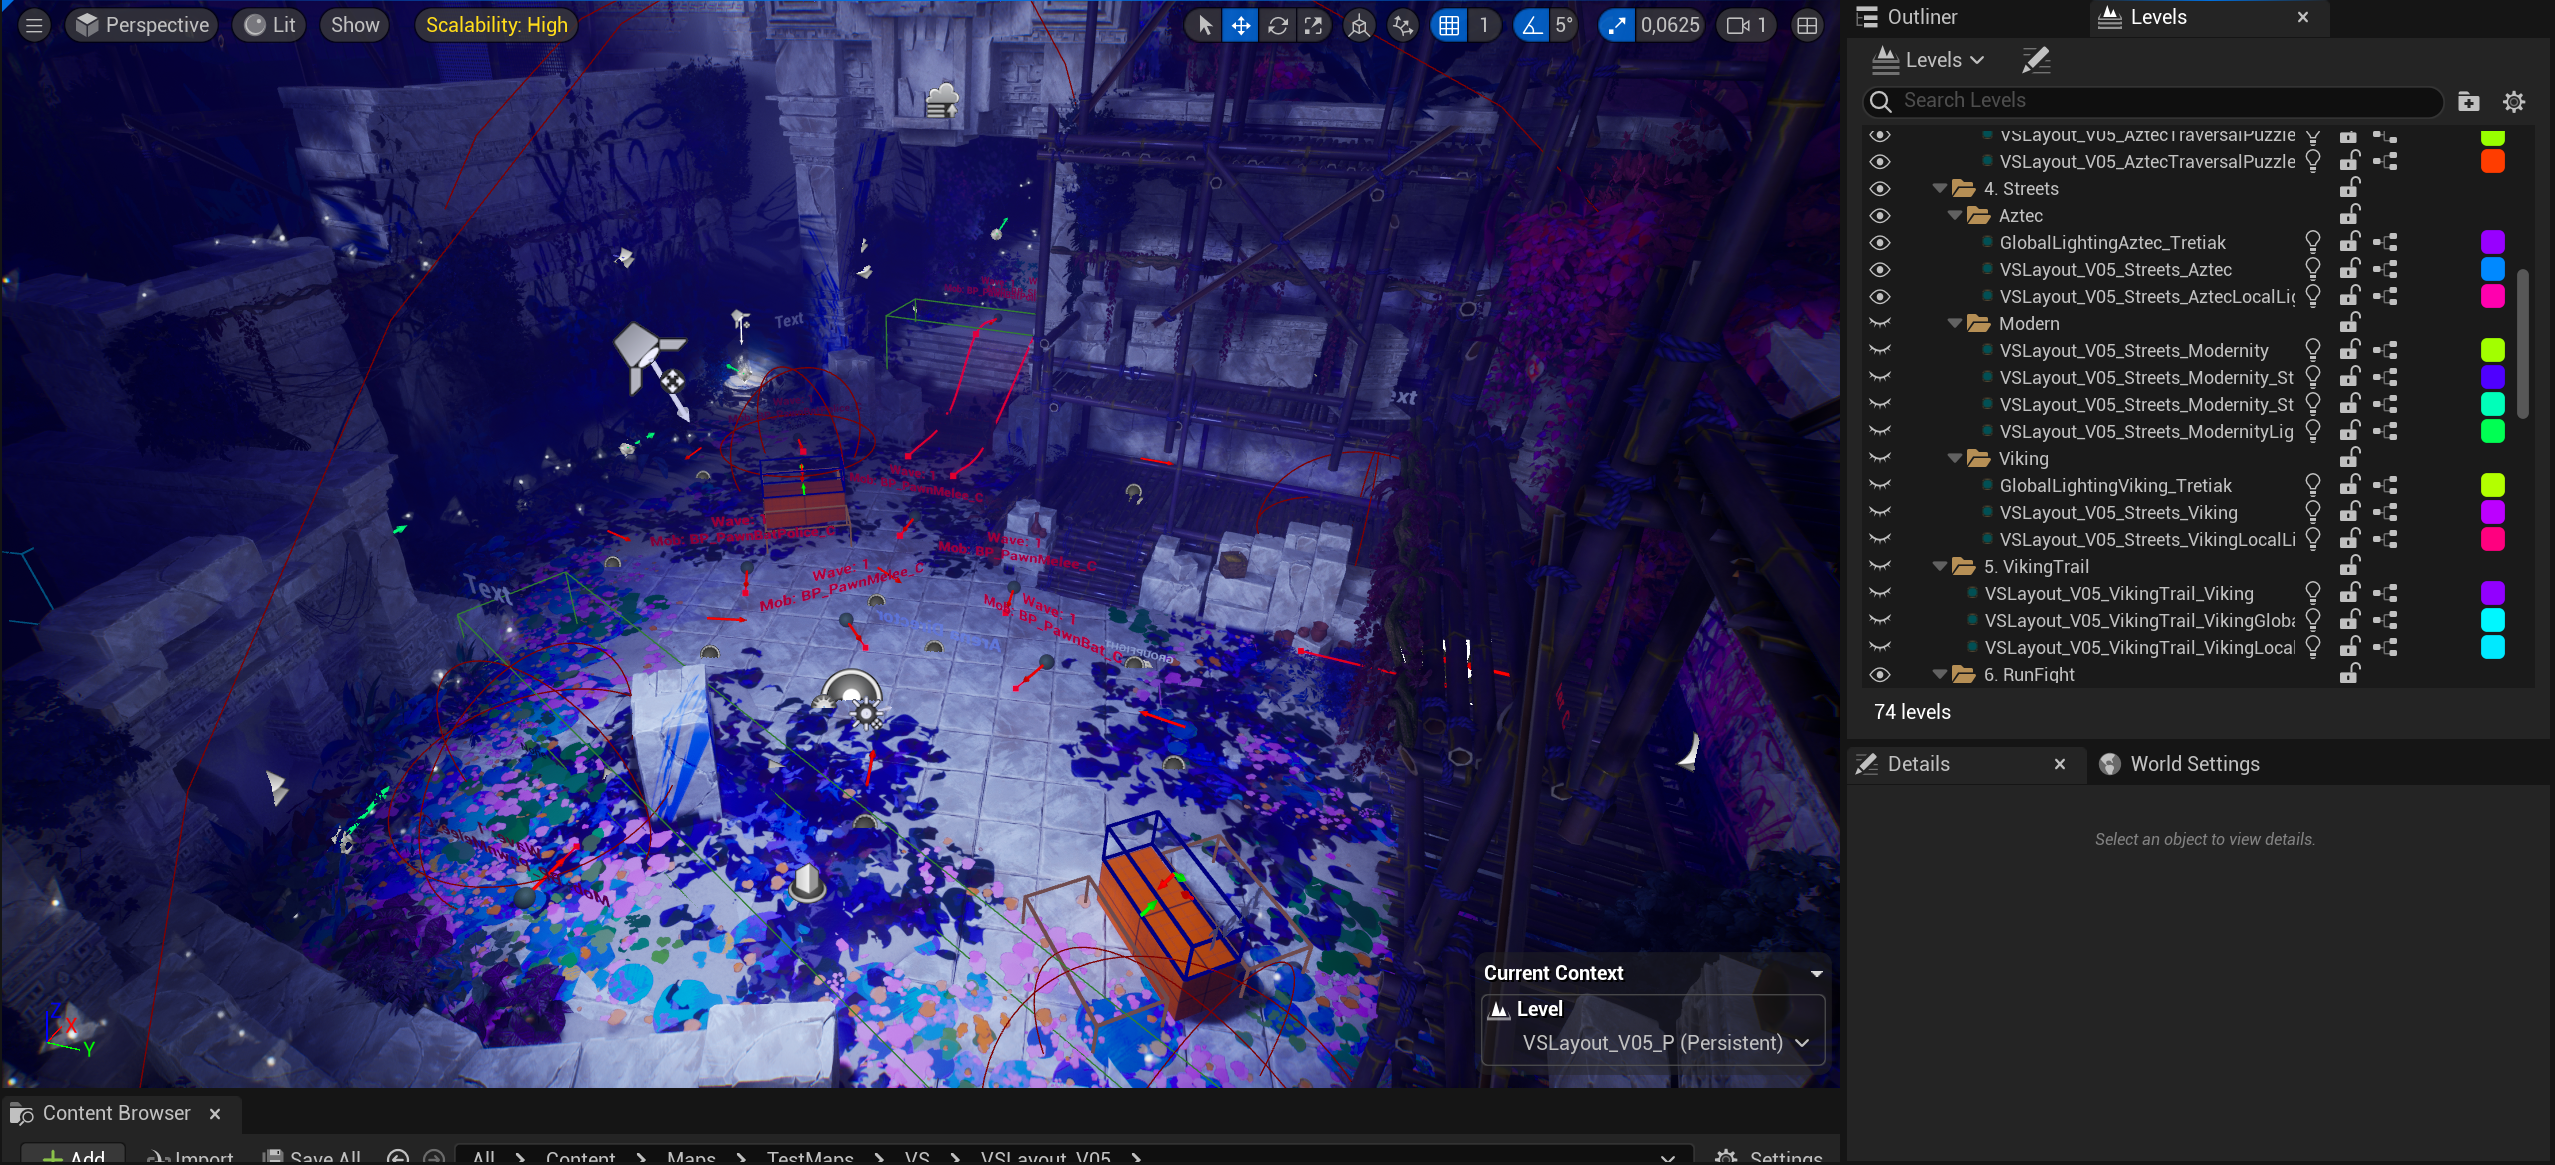2555x1165 pixels.
Task: Open the Perspective view dropdown
Action: (x=141, y=24)
